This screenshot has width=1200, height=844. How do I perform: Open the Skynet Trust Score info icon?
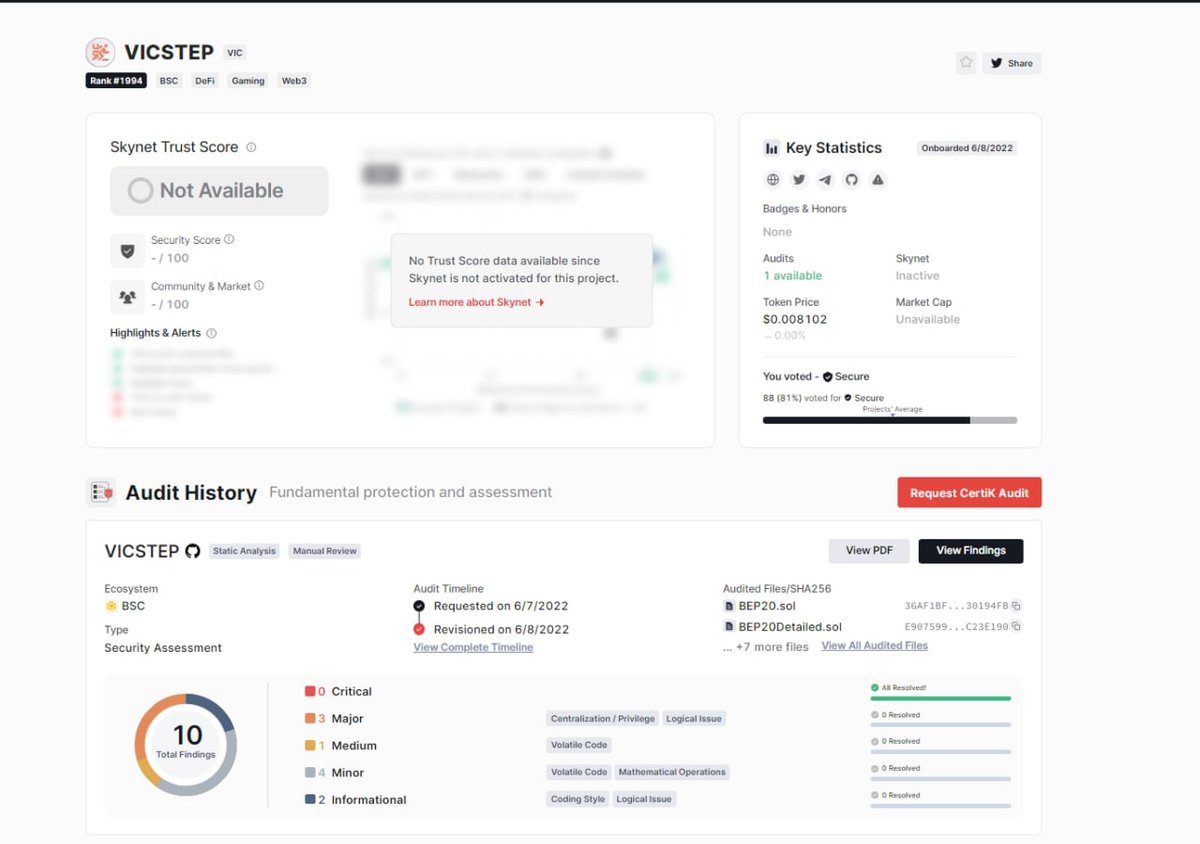251,147
